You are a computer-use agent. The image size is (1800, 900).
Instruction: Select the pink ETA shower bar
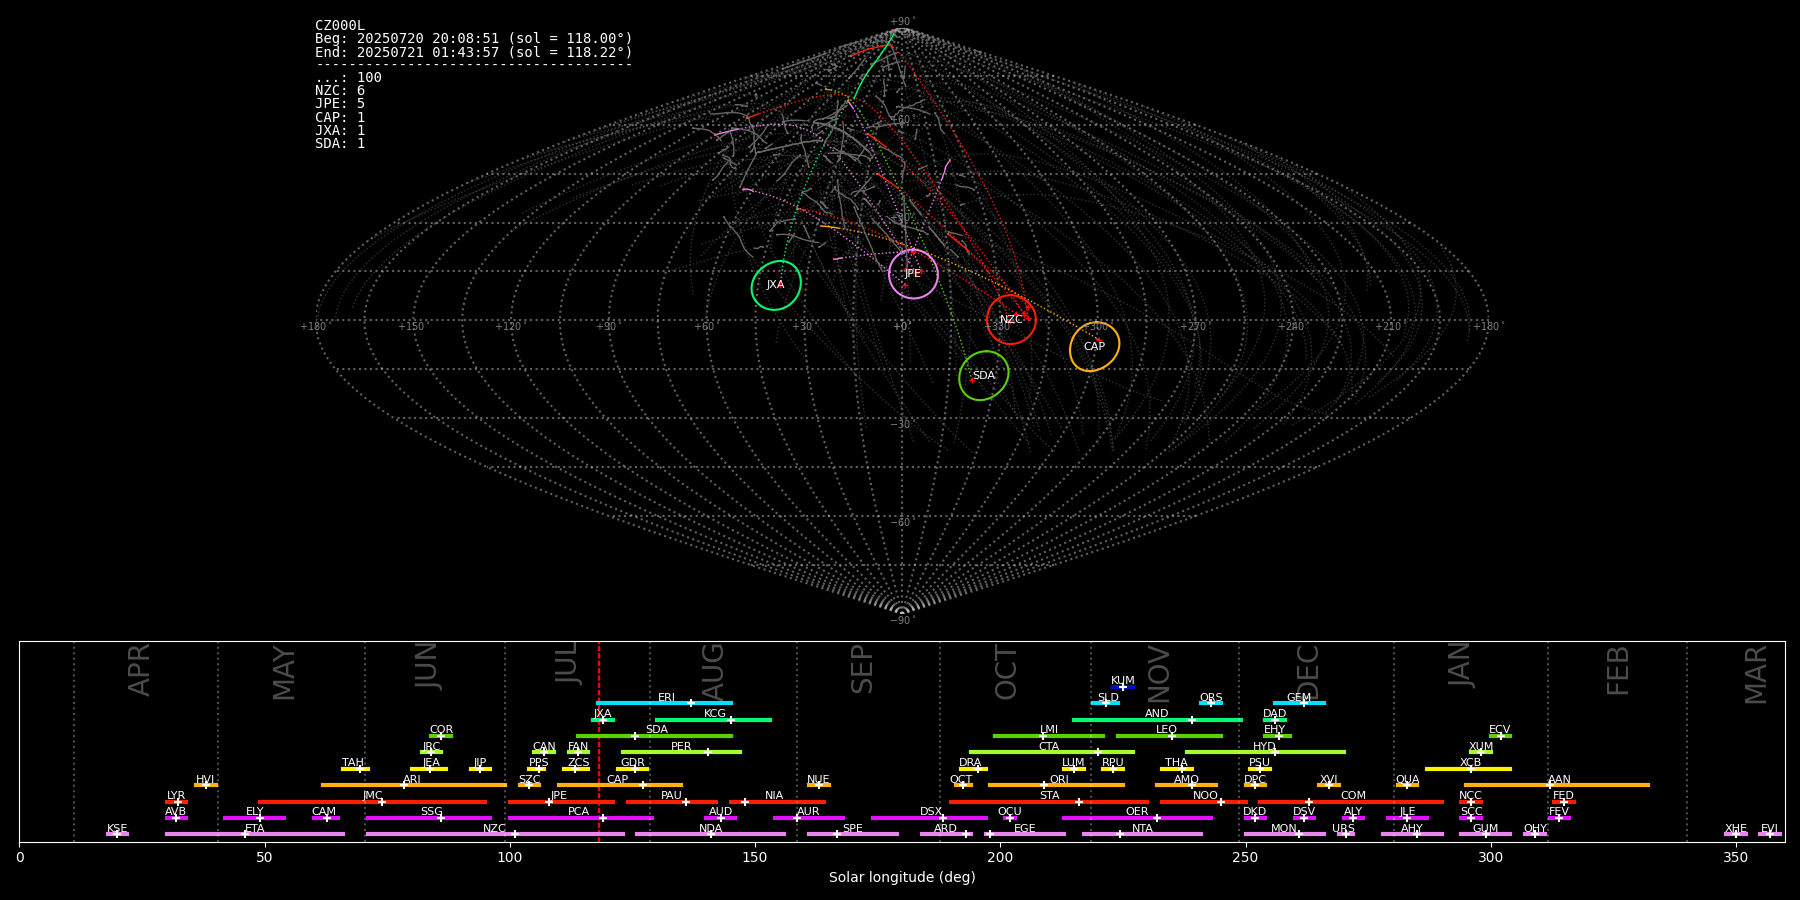pyautogui.click(x=255, y=834)
